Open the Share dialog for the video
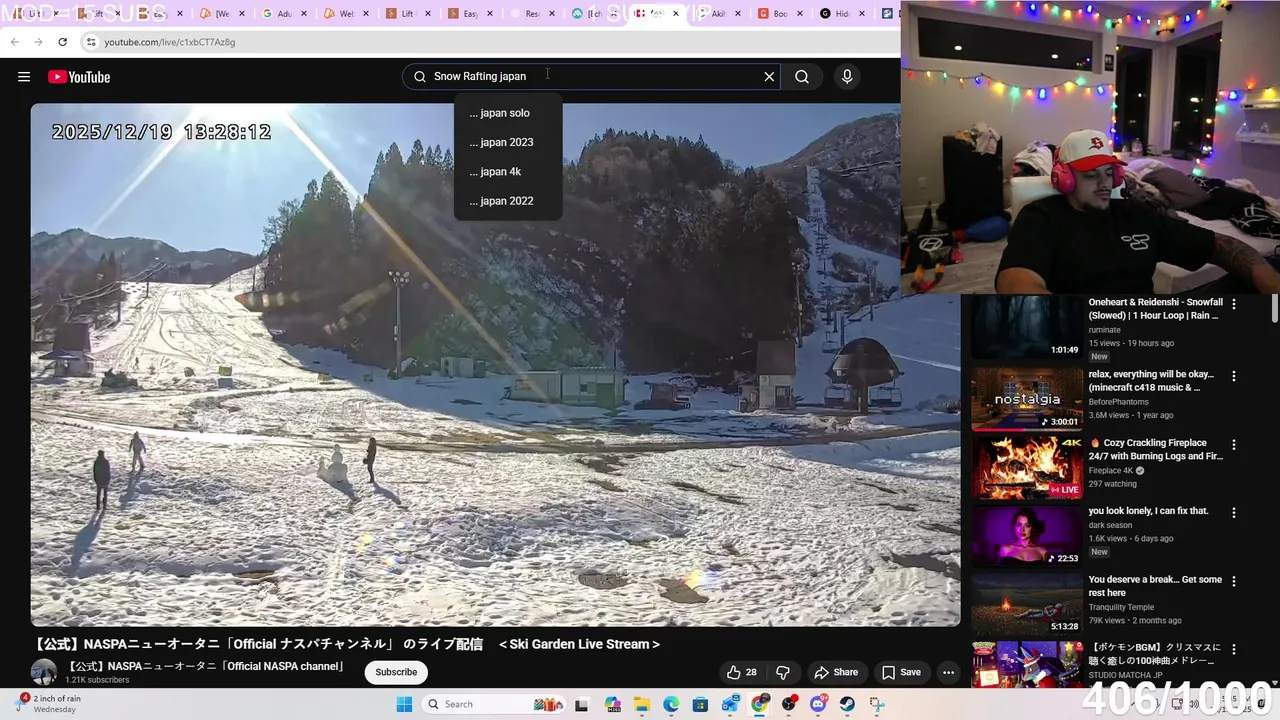This screenshot has height=720, width=1280. pyautogui.click(x=836, y=672)
